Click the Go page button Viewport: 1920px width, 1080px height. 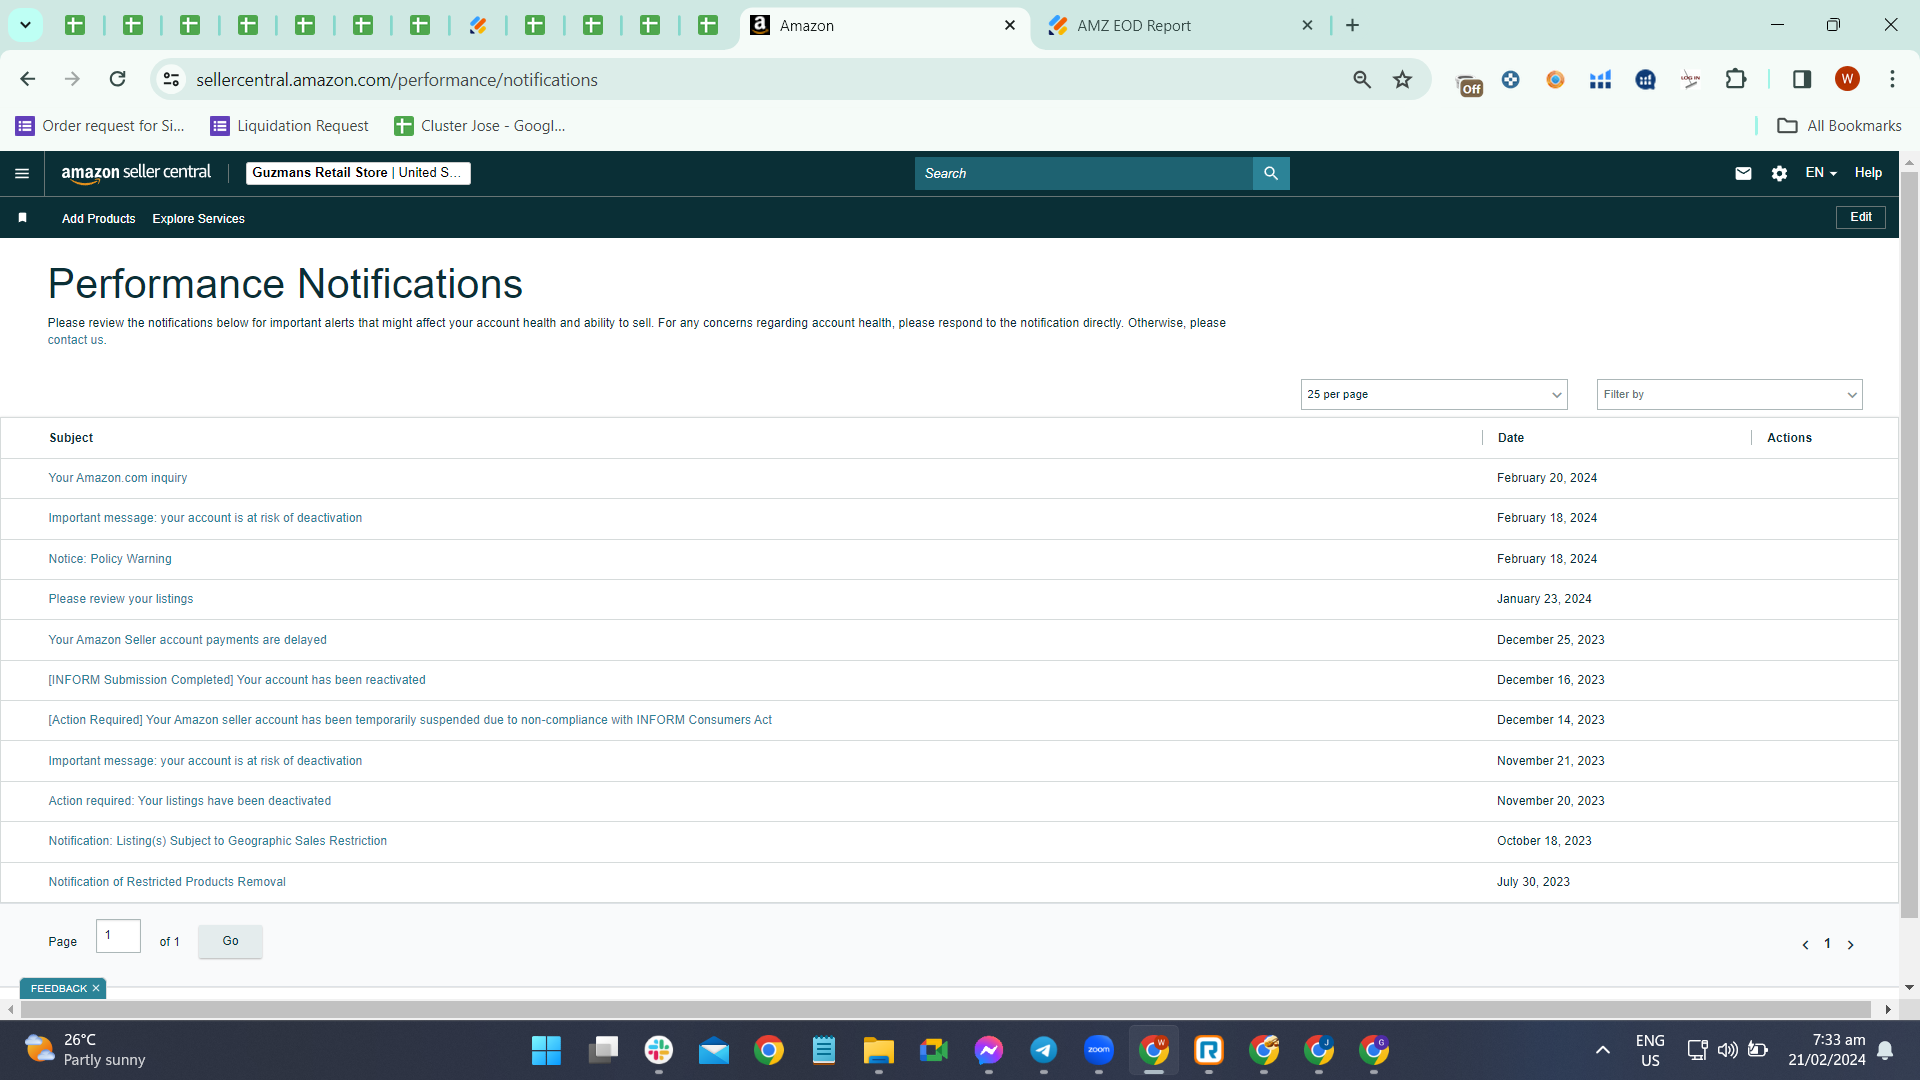(x=230, y=941)
